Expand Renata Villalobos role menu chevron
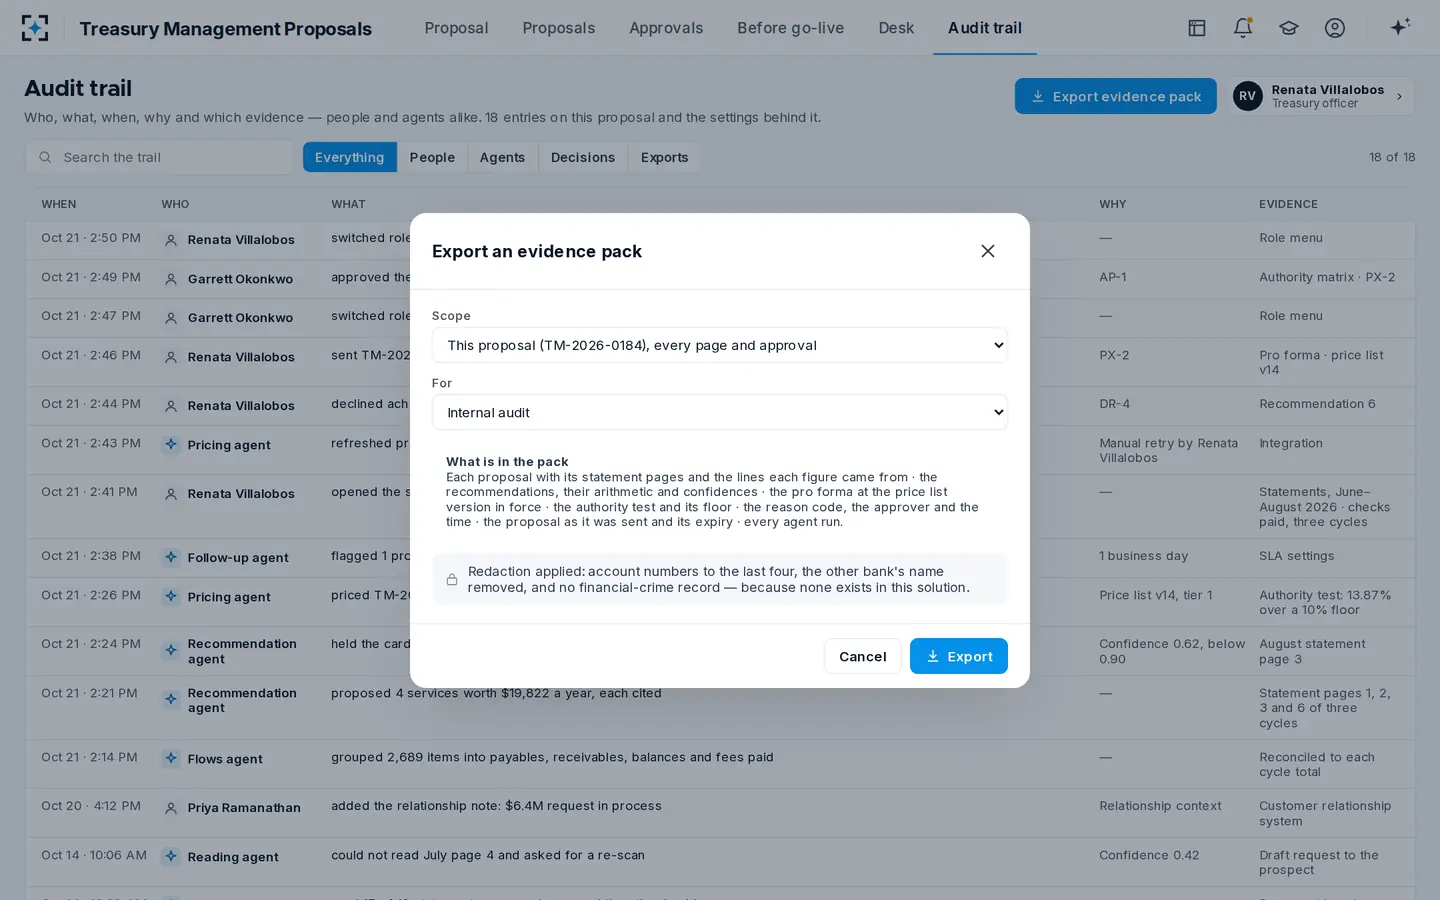Viewport: 1440px width, 900px height. pos(1399,97)
